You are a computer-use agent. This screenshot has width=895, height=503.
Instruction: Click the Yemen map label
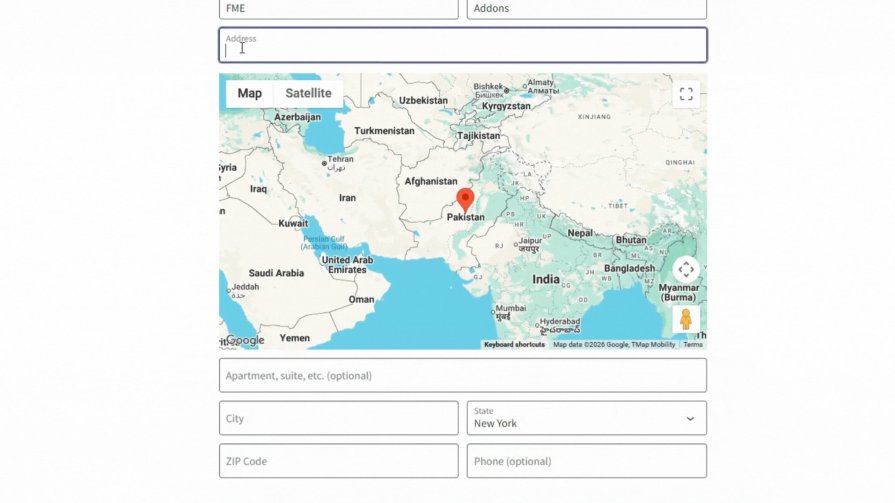(295, 338)
